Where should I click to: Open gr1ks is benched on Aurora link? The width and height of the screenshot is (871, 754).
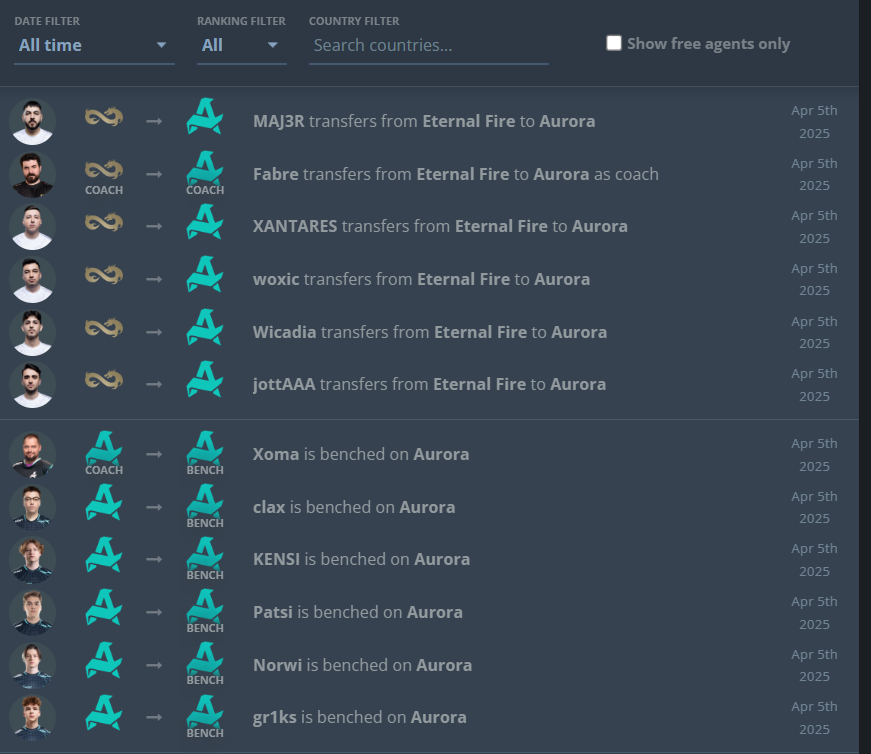click(359, 717)
